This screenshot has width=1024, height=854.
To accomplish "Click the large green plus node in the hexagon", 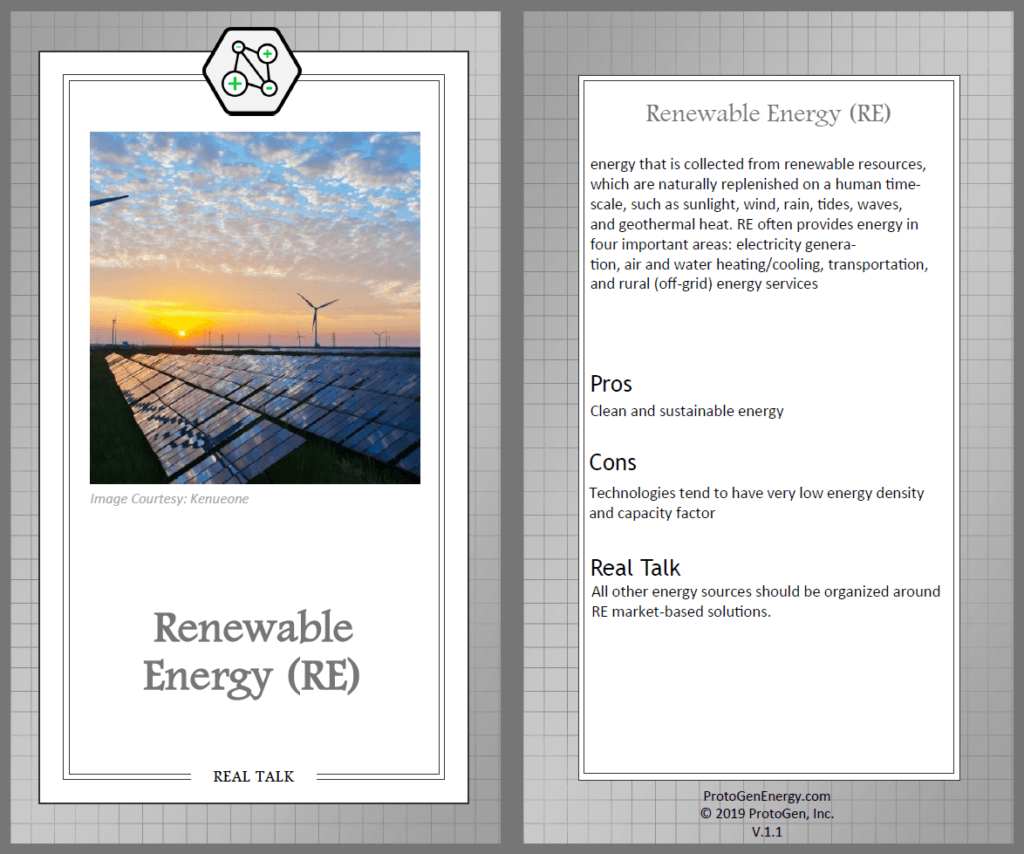I will coord(234,83).
